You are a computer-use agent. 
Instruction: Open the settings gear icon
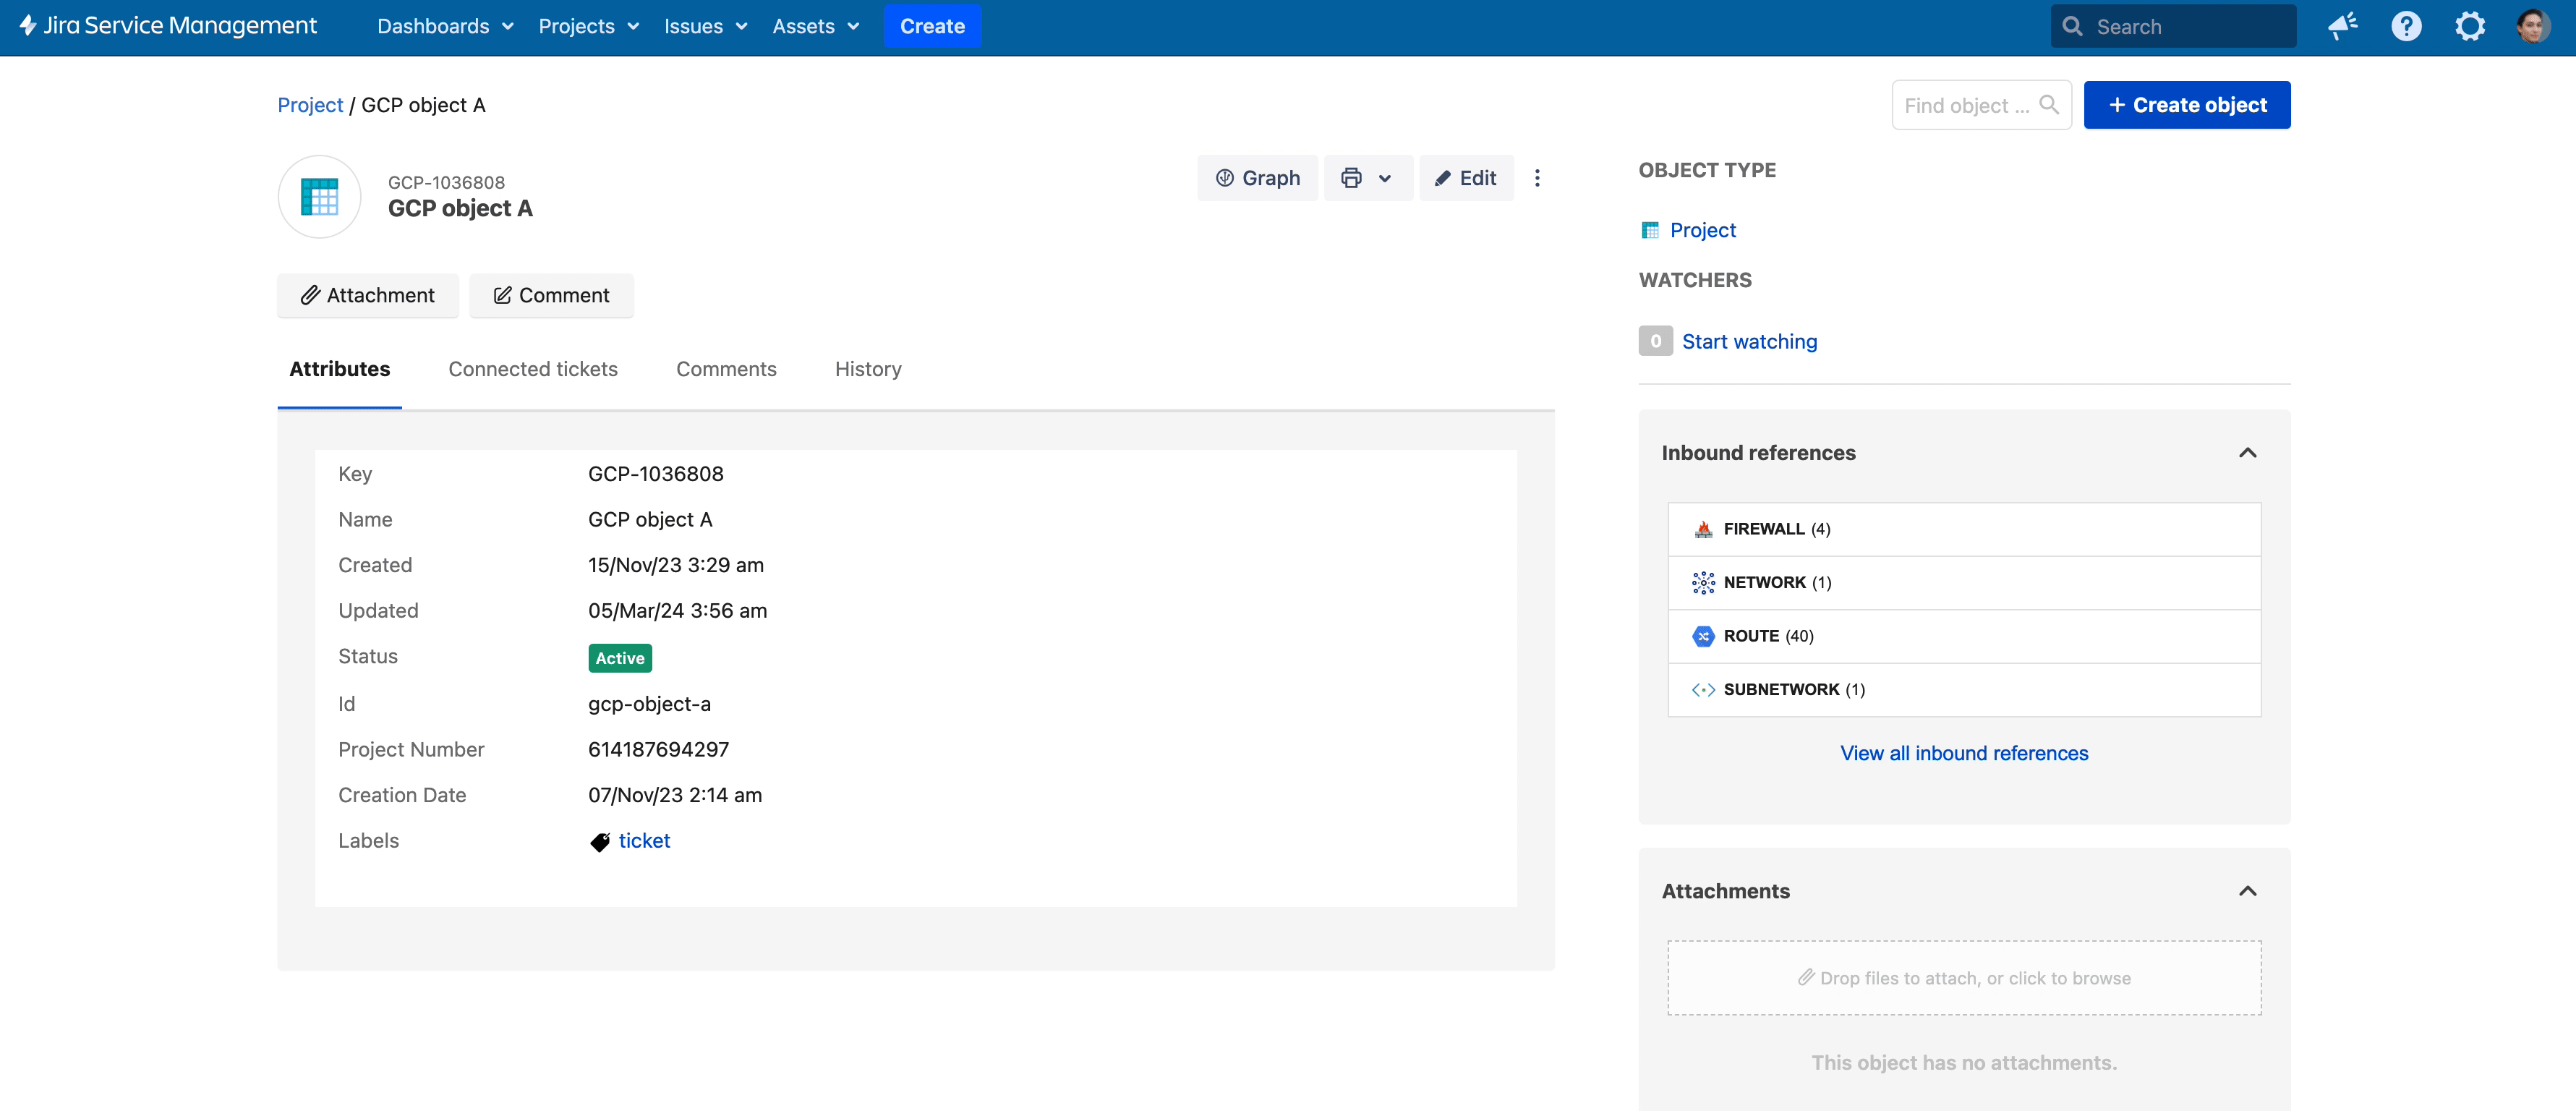point(2469,26)
